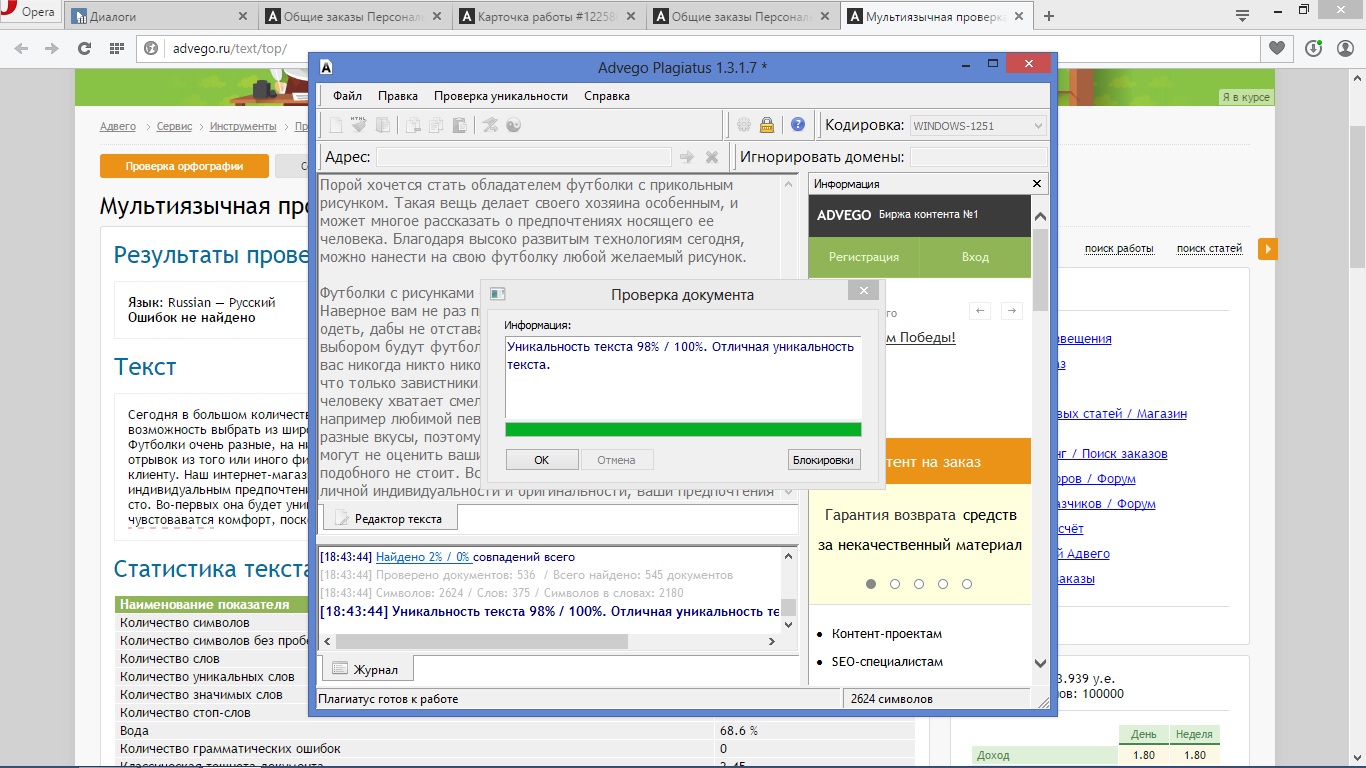This screenshot has width=1366, height=768.
Task: Click the Контент-проектам list item
Action: (887, 634)
